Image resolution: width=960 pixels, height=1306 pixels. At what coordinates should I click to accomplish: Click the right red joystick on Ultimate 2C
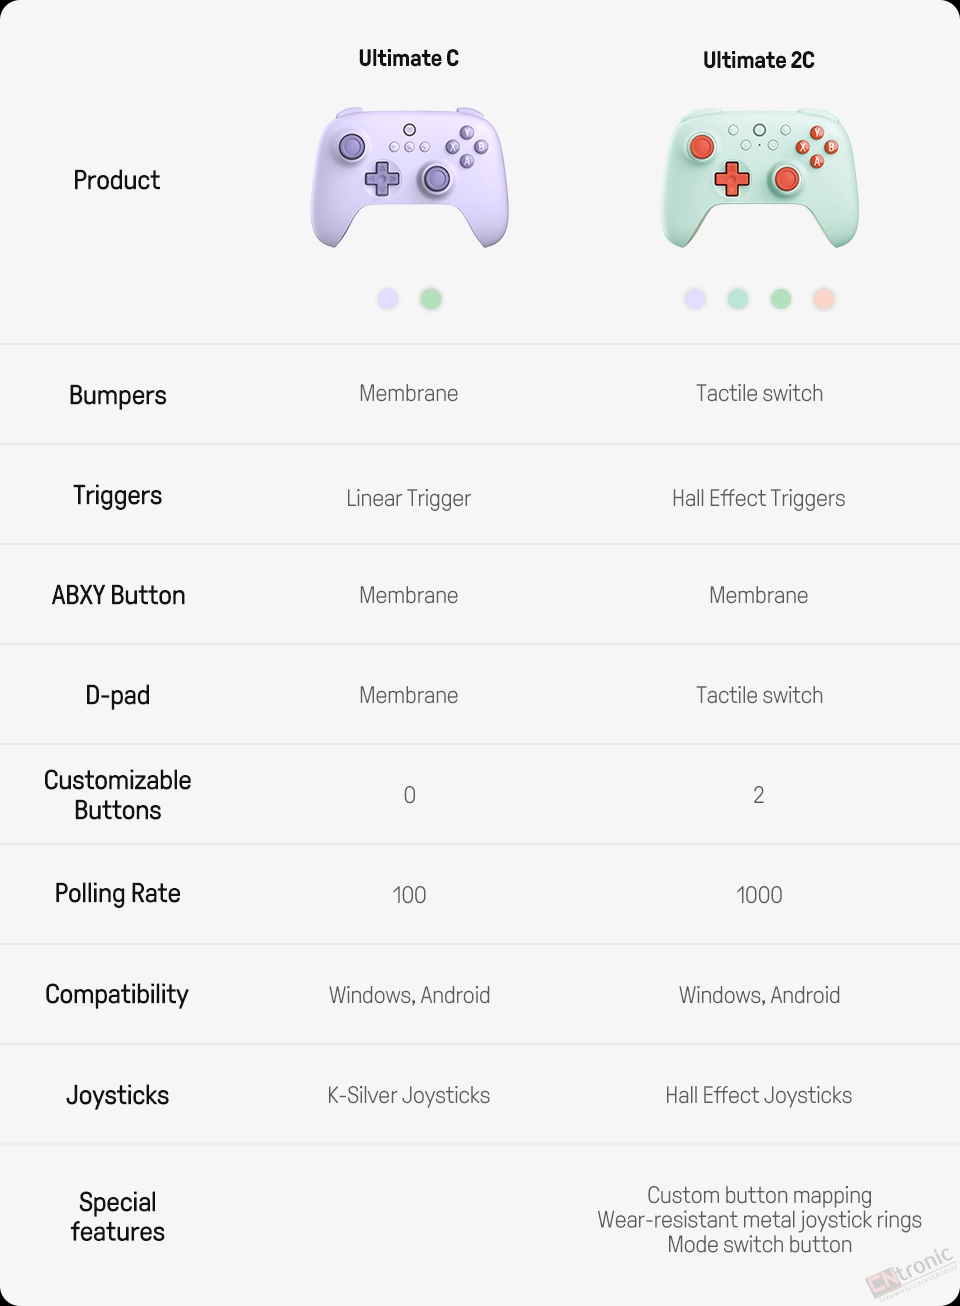point(787,180)
